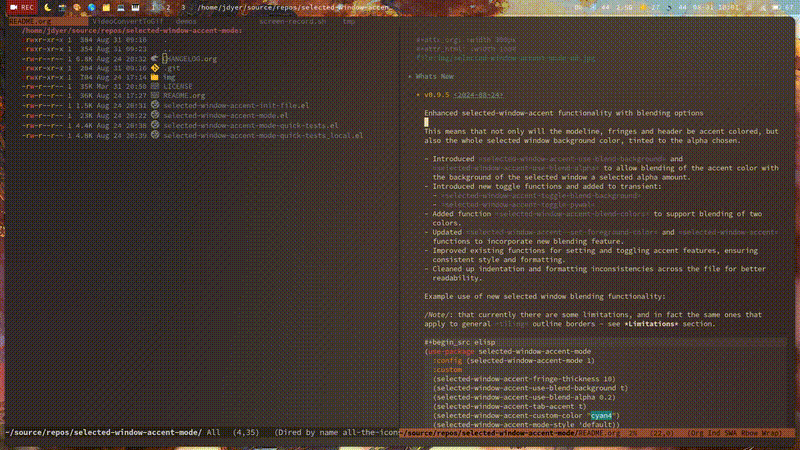Click the Dired directory path header
800x450 pixels.
pyautogui.click(x=132, y=31)
